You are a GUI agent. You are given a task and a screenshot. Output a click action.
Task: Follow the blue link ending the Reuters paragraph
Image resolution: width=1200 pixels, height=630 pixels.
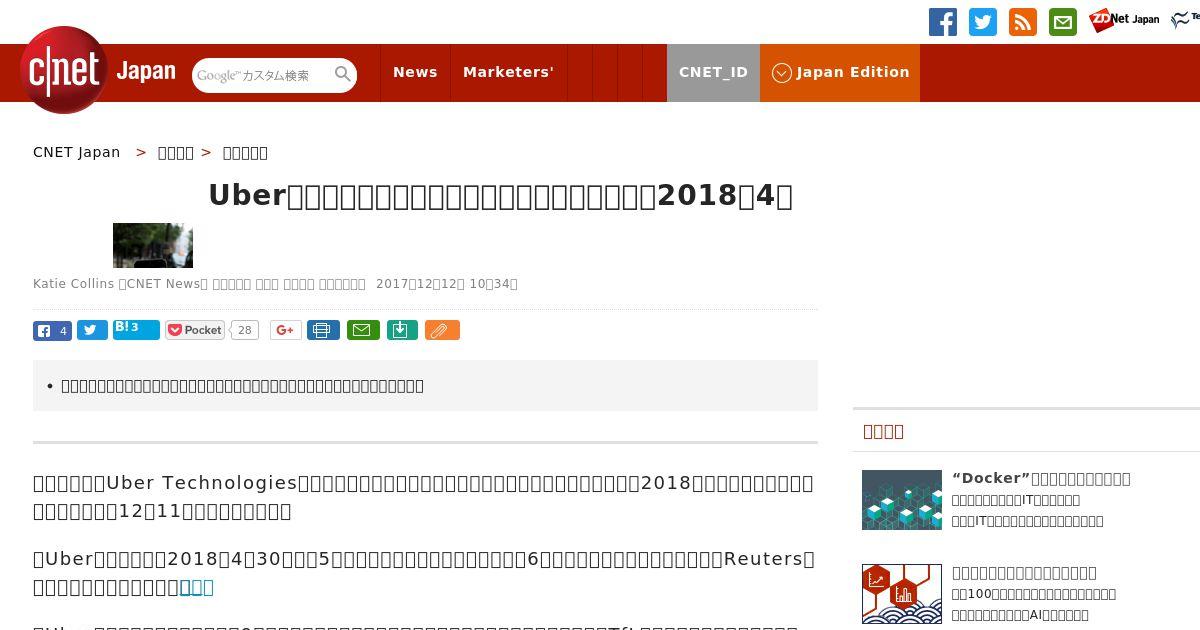[196, 587]
